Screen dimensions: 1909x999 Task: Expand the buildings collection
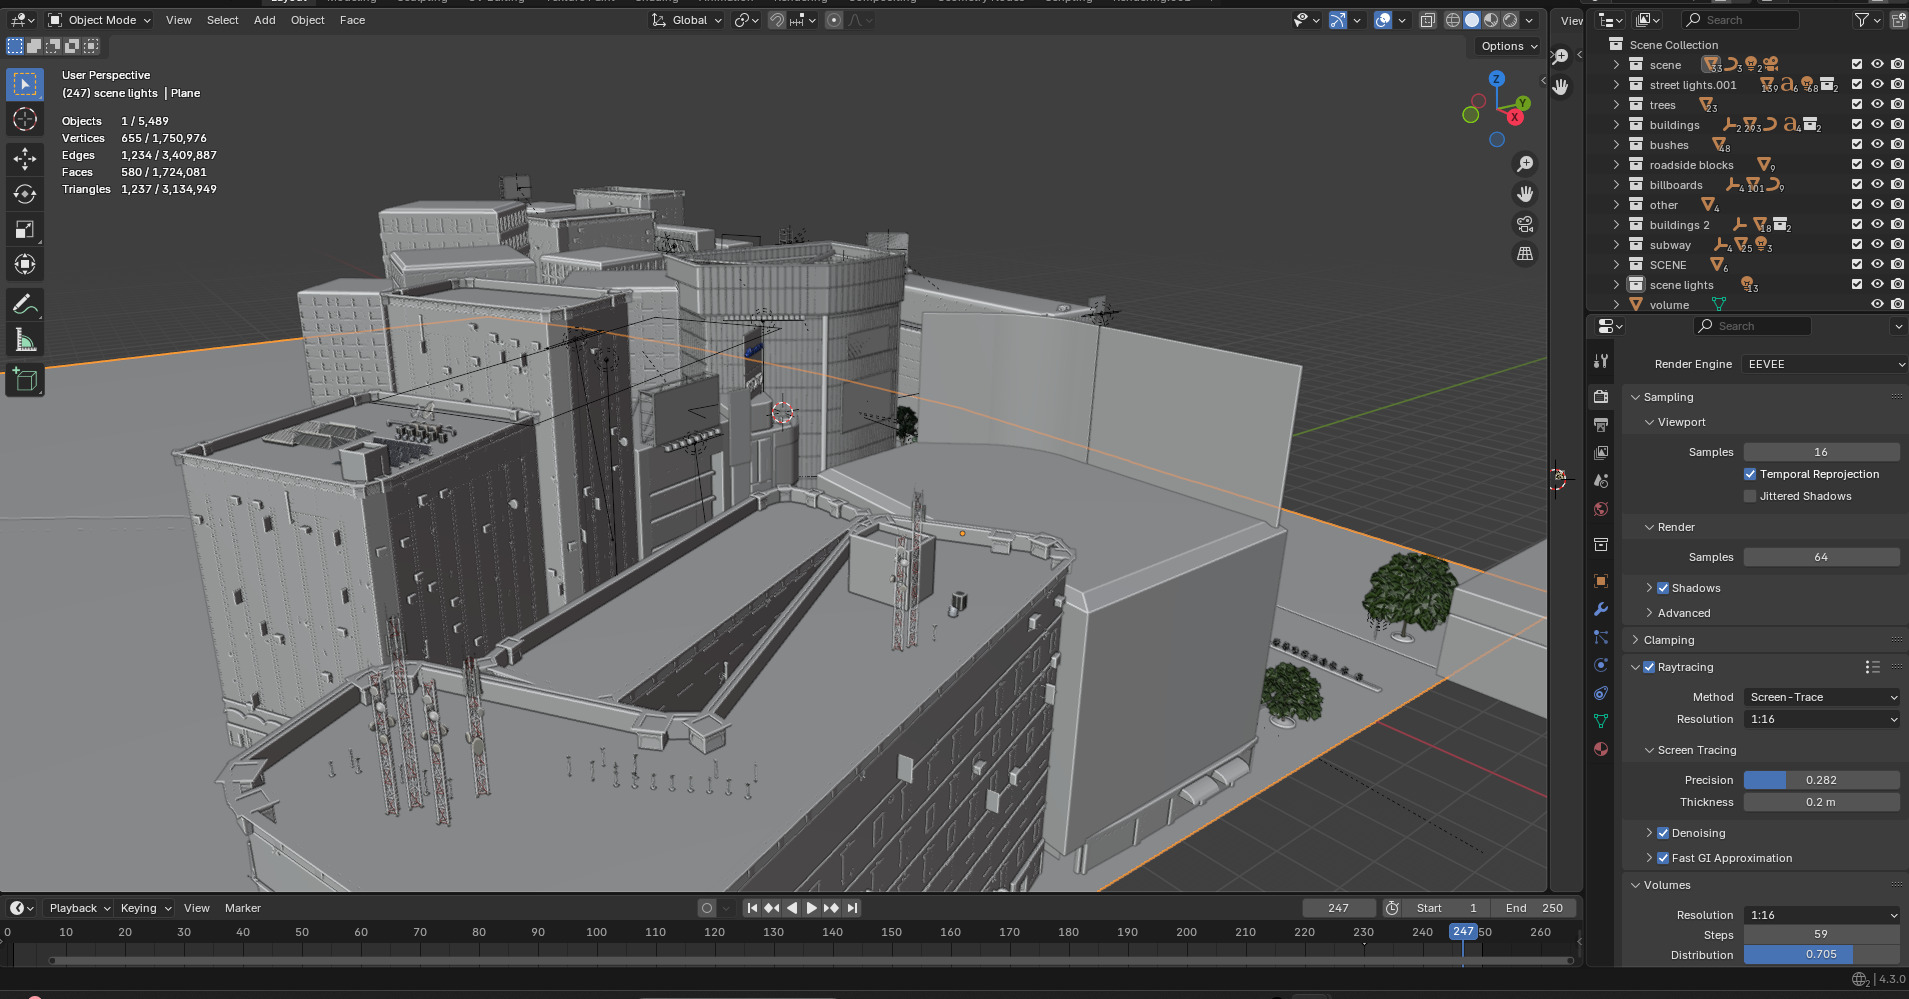(1616, 125)
